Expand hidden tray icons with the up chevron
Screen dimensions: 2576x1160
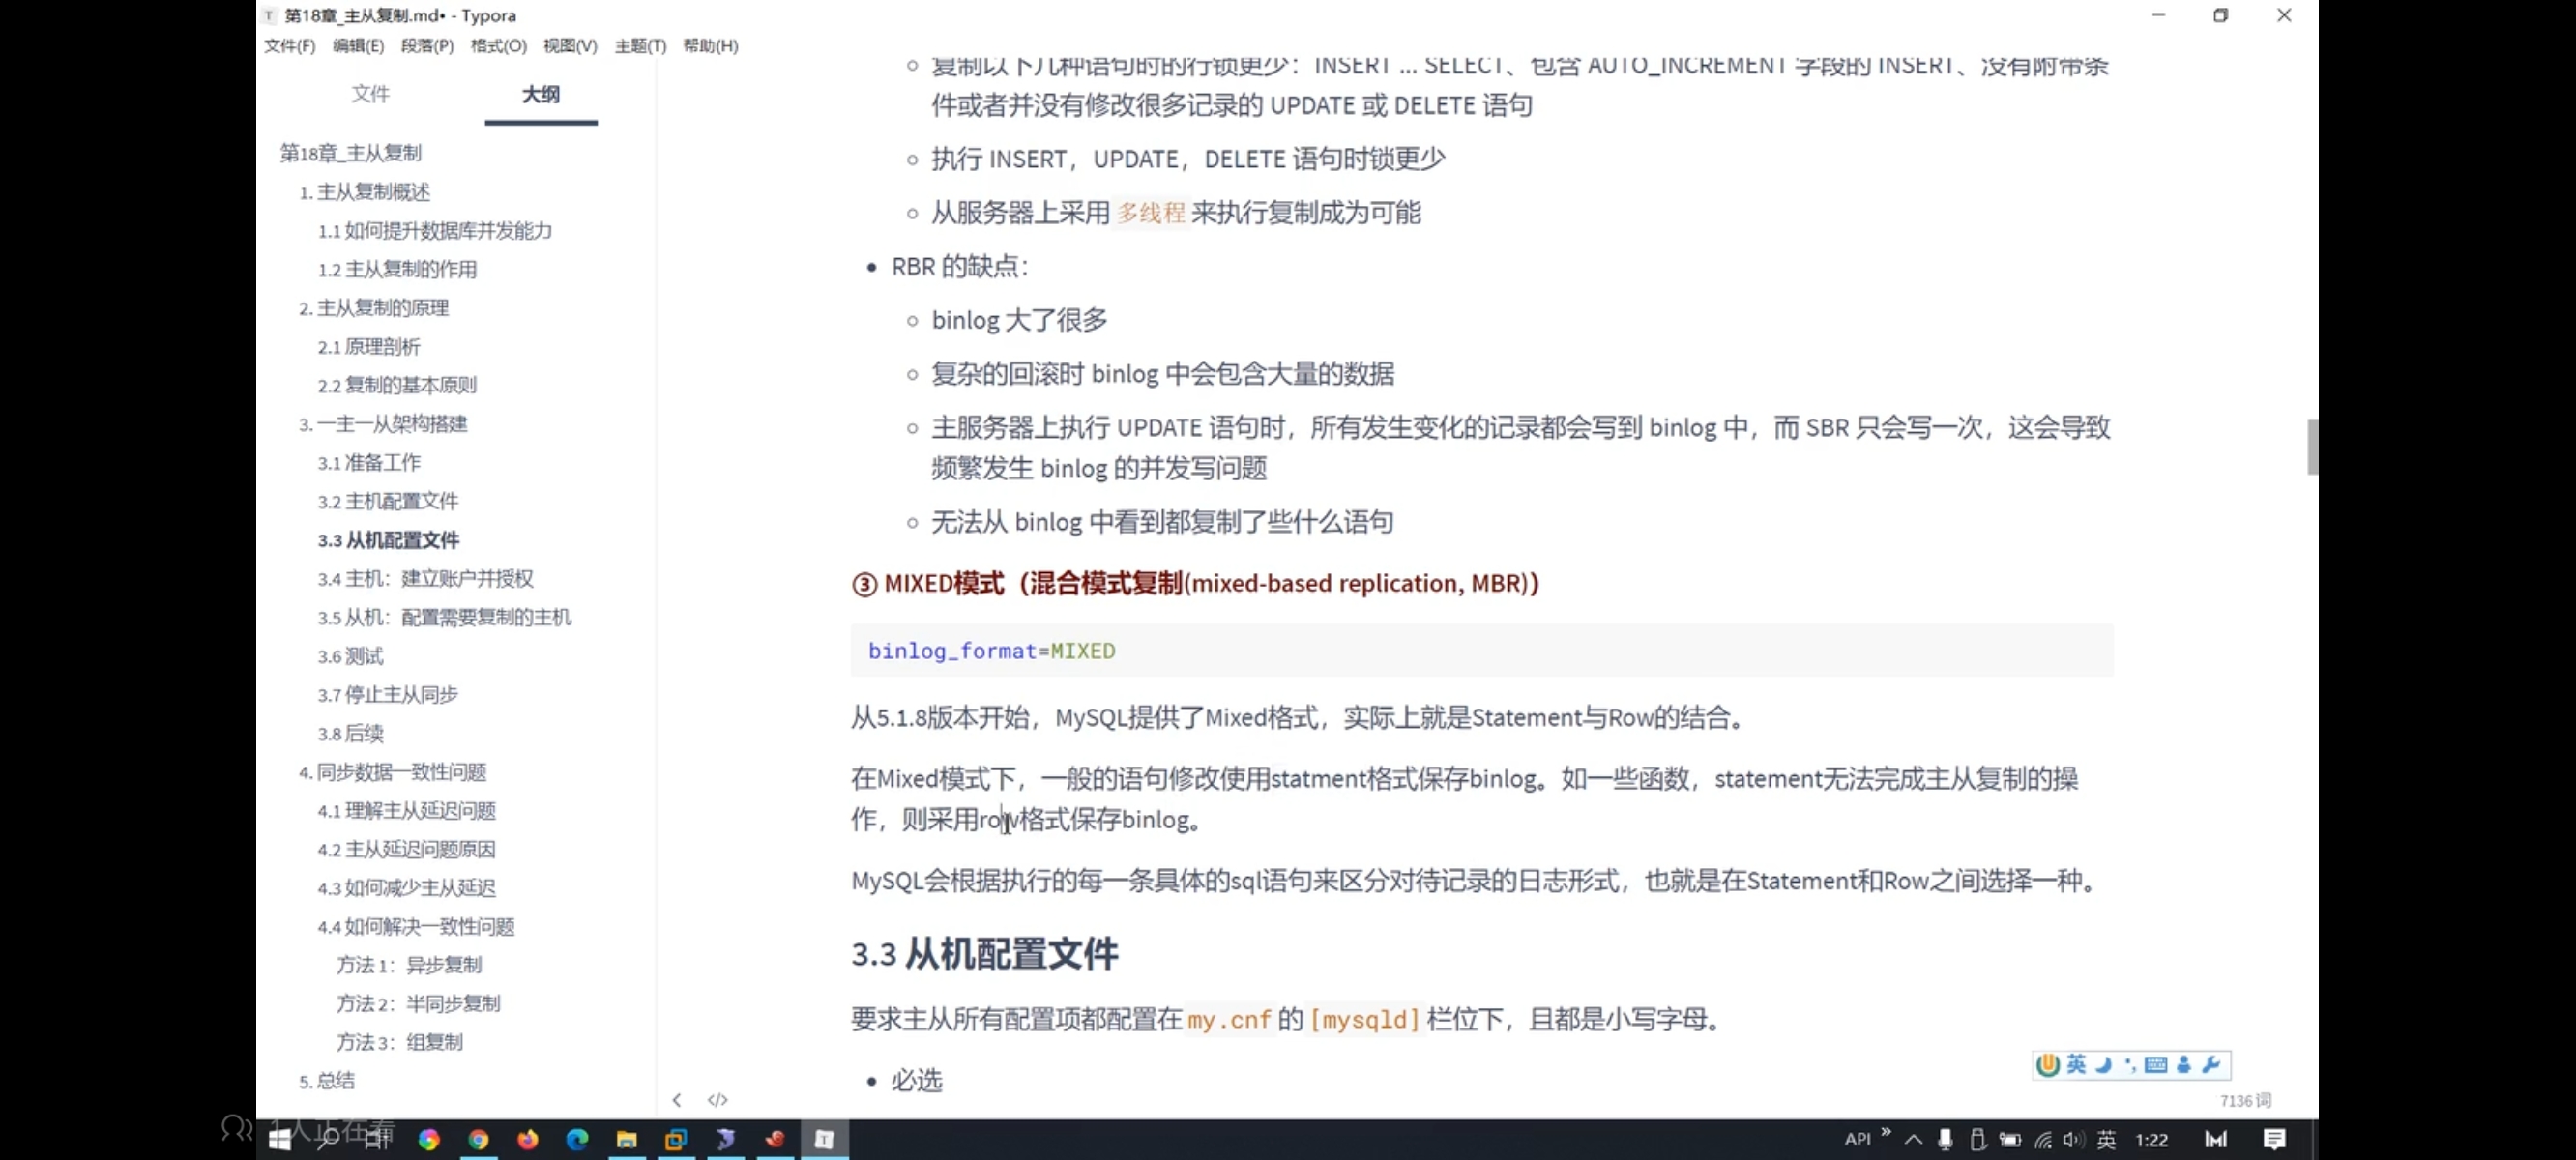tap(1913, 1140)
